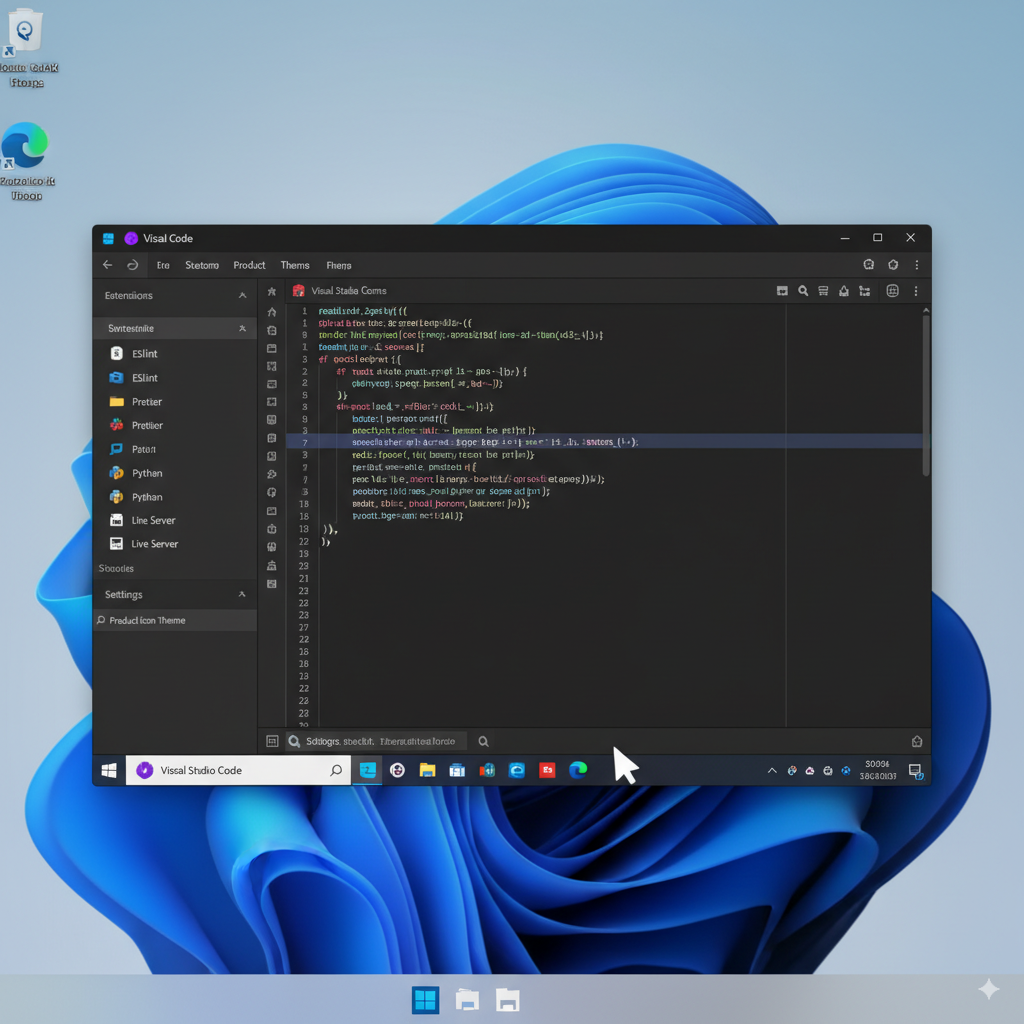Viewport: 1024px width, 1024px height.
Task: Click the home icon in activity bar
Action: pyautogui.click(x=272, y=312)
